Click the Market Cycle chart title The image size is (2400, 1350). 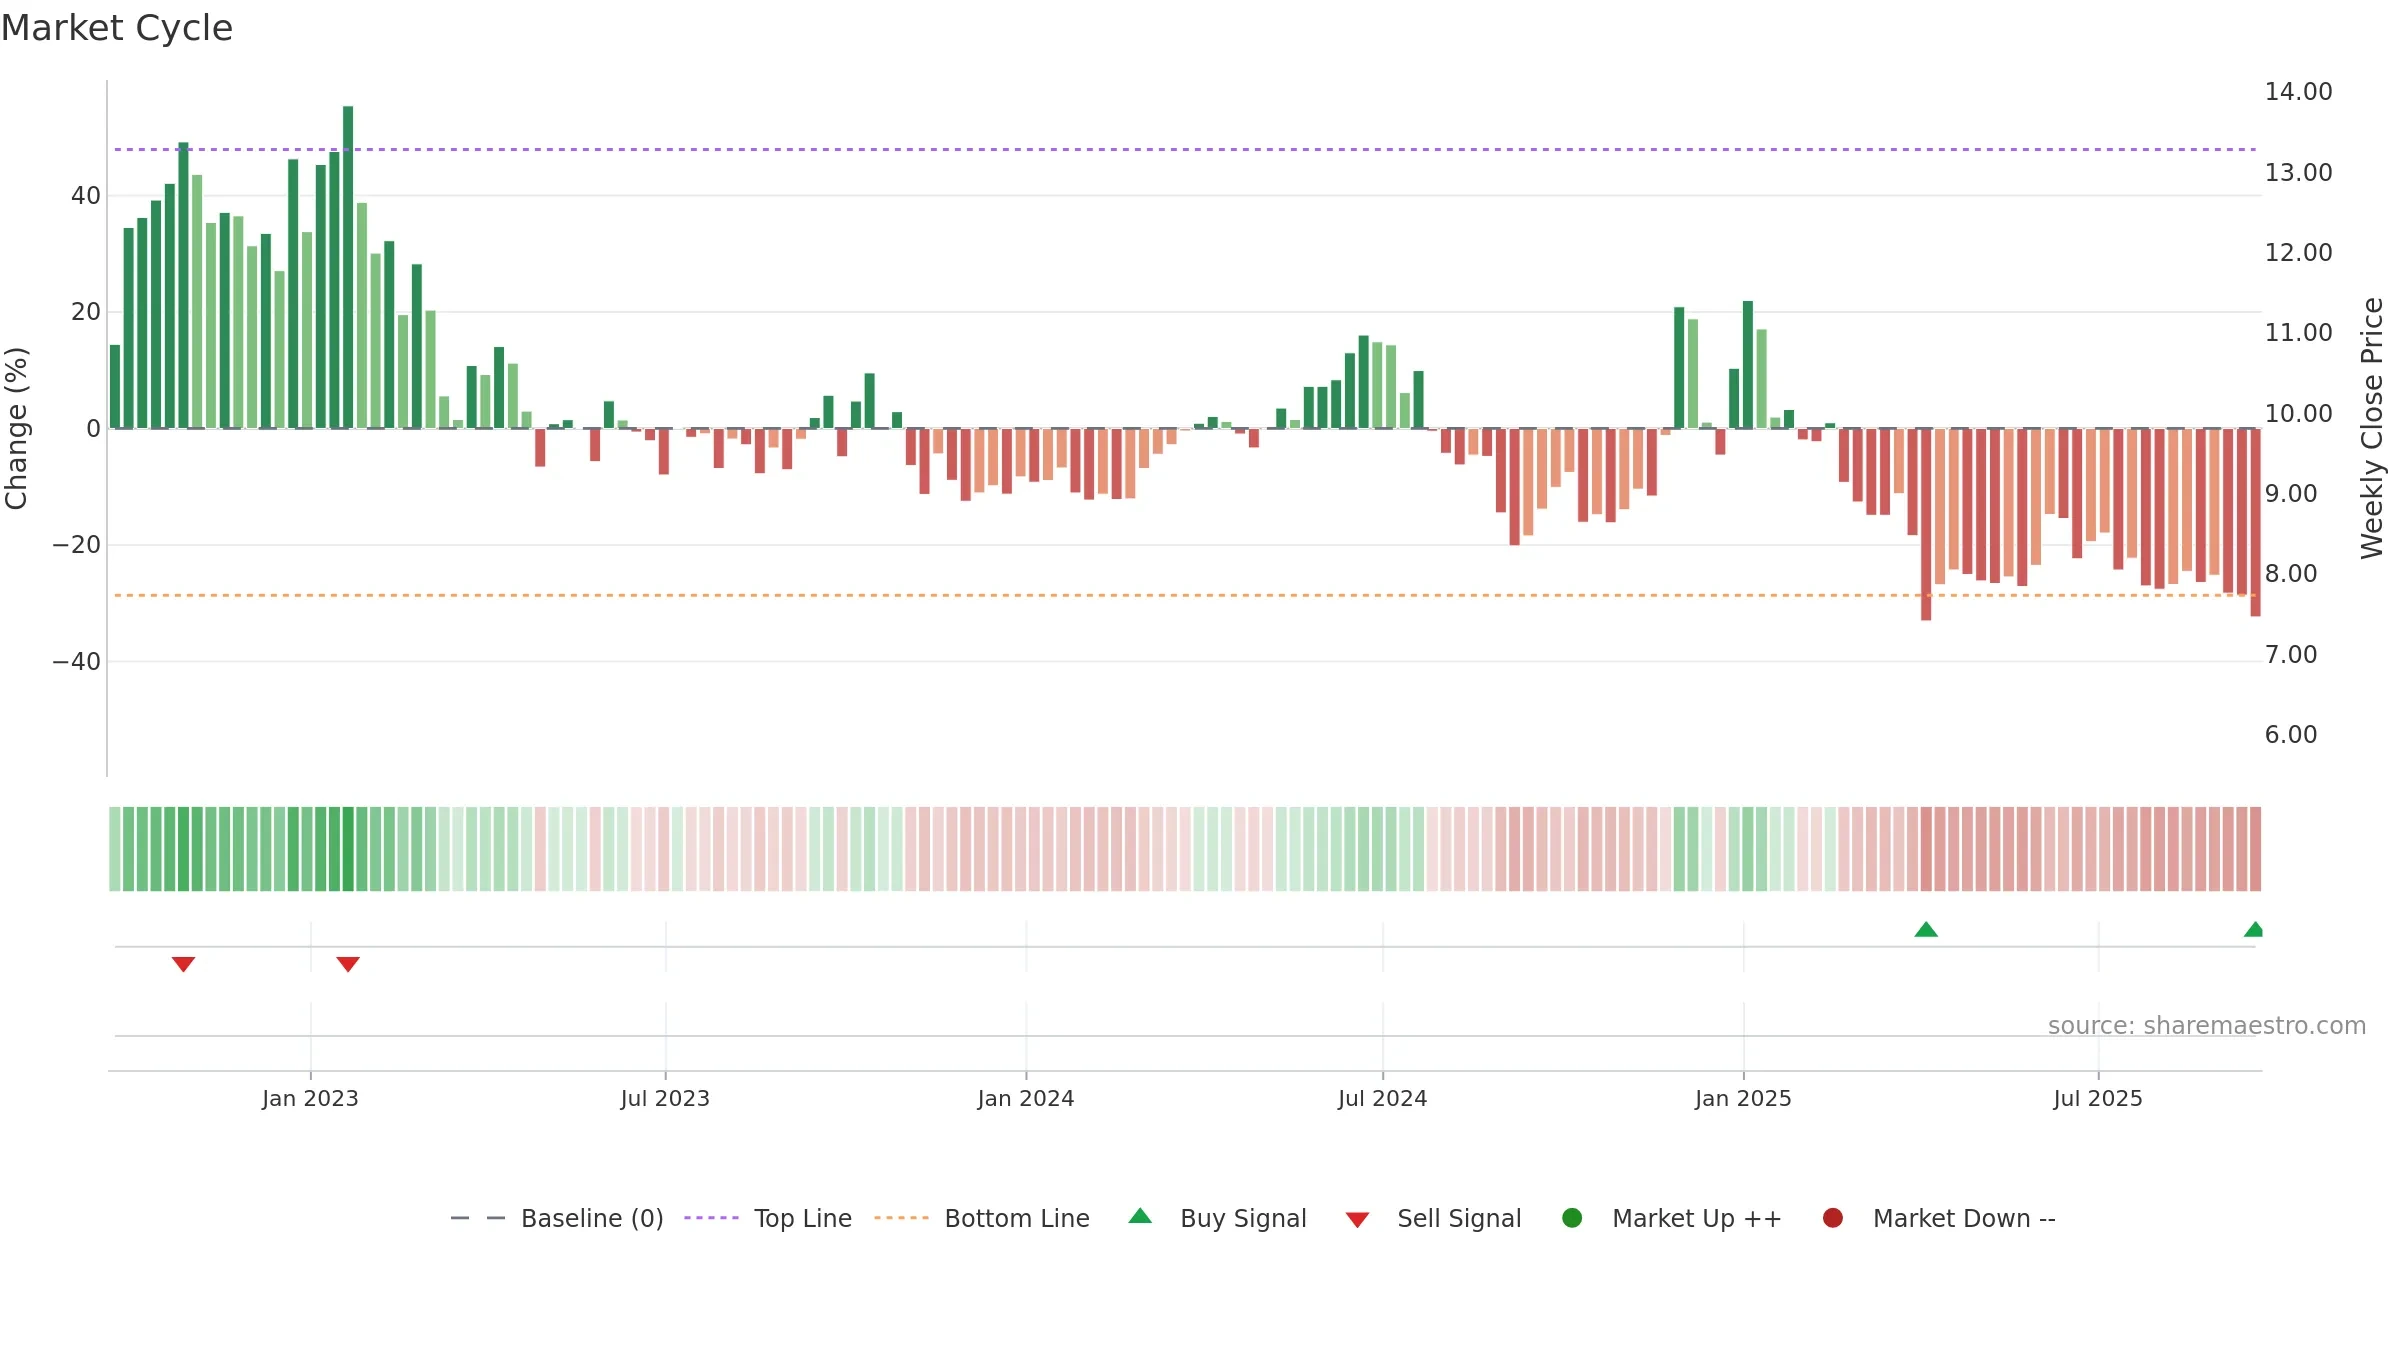coord(117,28)
